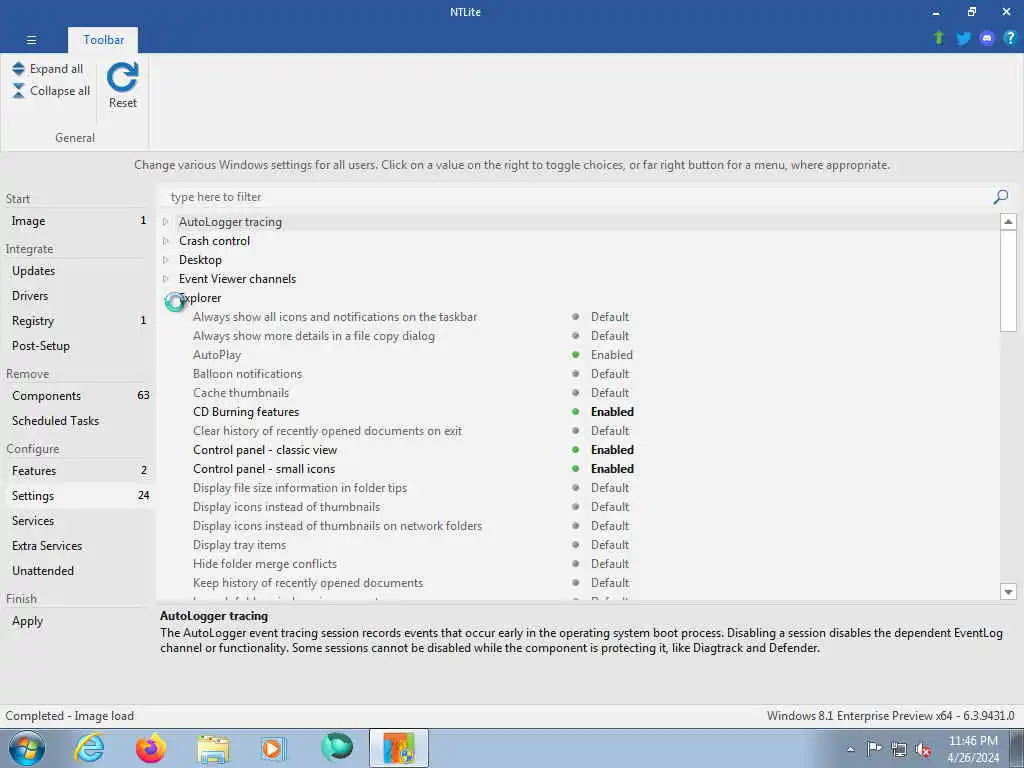Open the Image page in sidebar
This screenshot has width=1024, height=768.
[78, 221]
